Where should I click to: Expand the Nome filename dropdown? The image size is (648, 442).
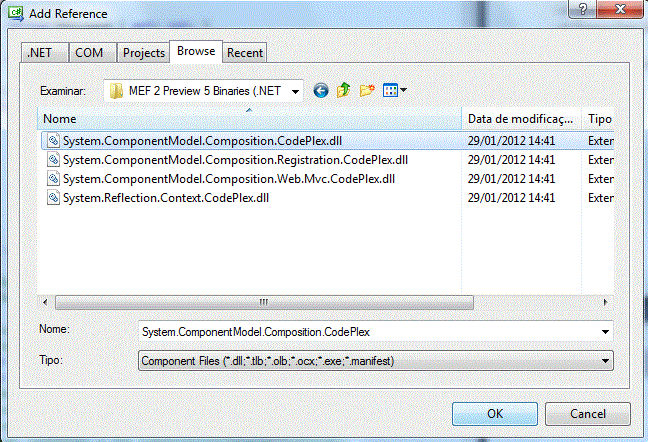pos(605,332)
